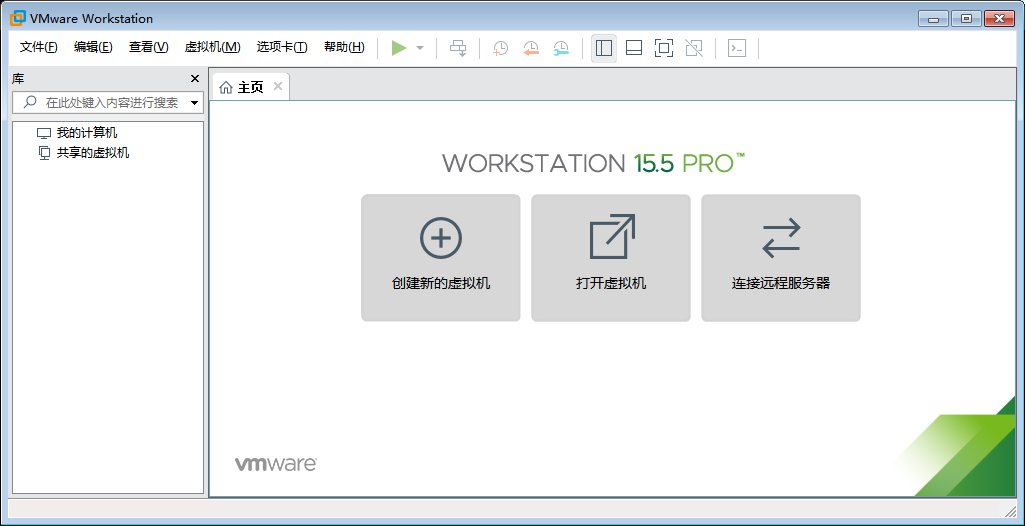Open the 文件(F) menu
Screen dimensions: 1025x526
39,47
